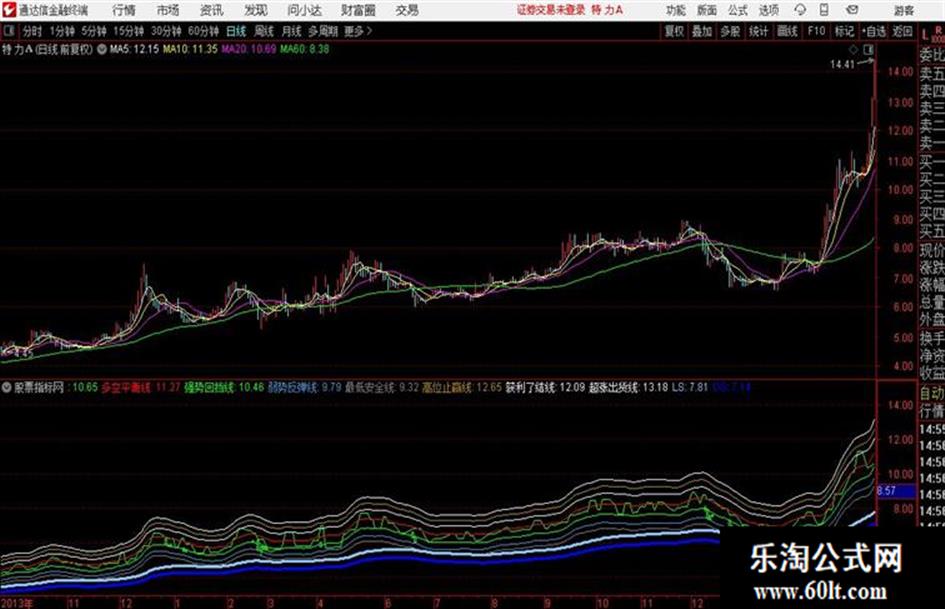Open the 市场 menu
945x609 pixels.
coord(168,10)
